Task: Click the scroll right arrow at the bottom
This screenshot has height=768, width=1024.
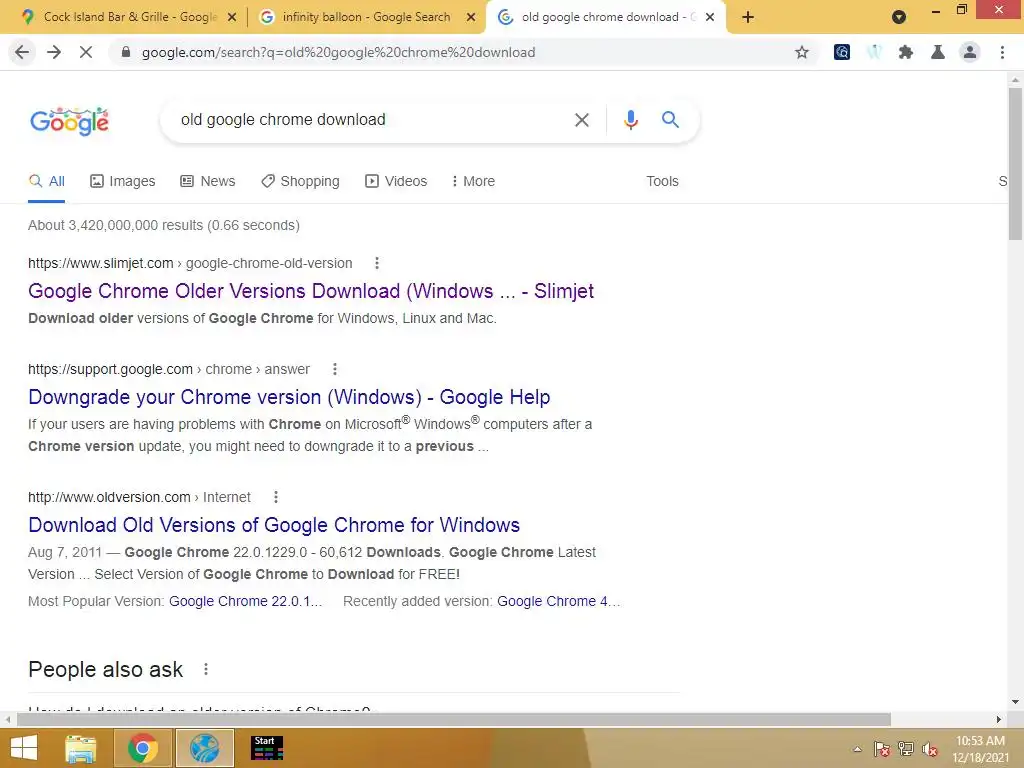Action: [999, 720]
